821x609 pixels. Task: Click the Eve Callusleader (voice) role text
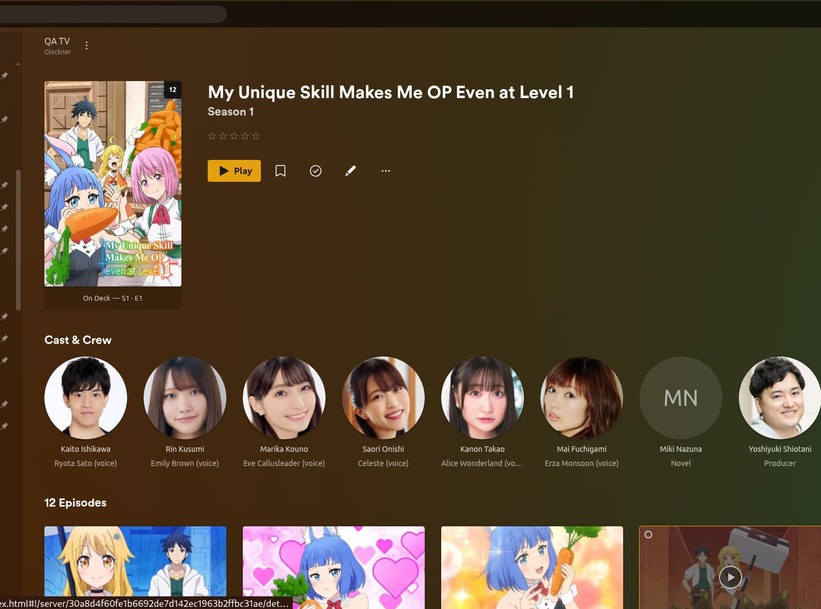pyautogui.click(x=284, y=463)
